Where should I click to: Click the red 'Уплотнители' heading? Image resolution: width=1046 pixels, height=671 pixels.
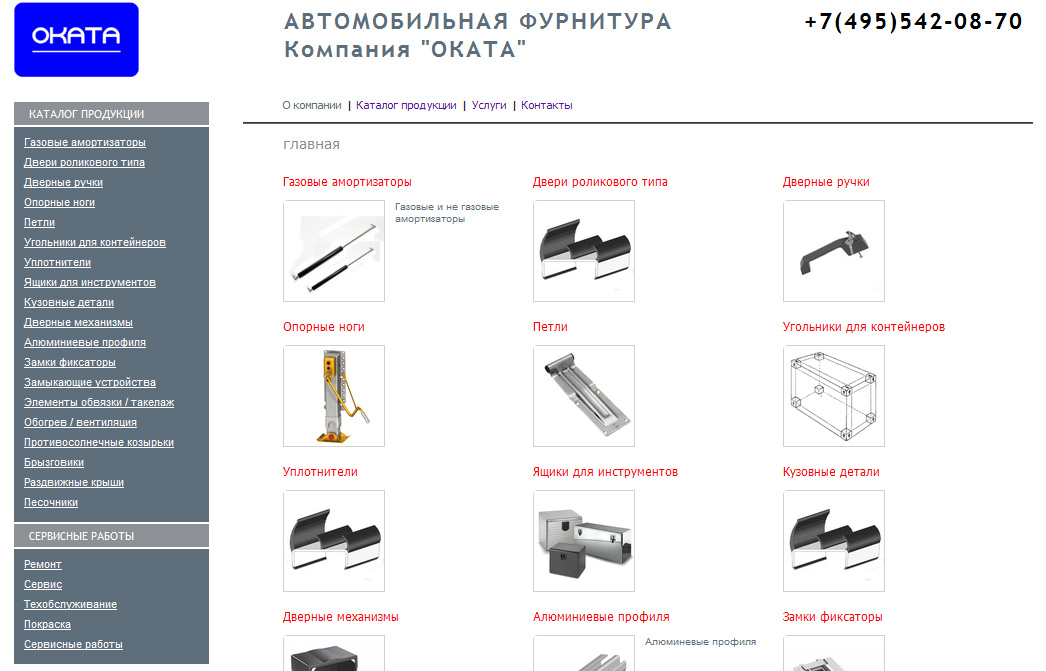click(x=320, y=472)
